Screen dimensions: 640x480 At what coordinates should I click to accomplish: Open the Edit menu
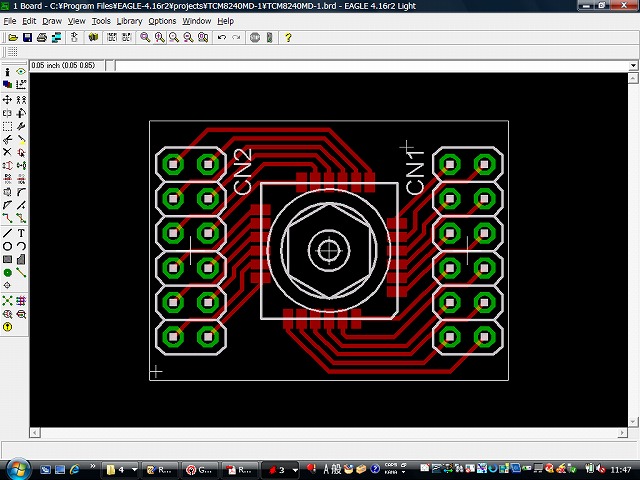tap(29, 21)
